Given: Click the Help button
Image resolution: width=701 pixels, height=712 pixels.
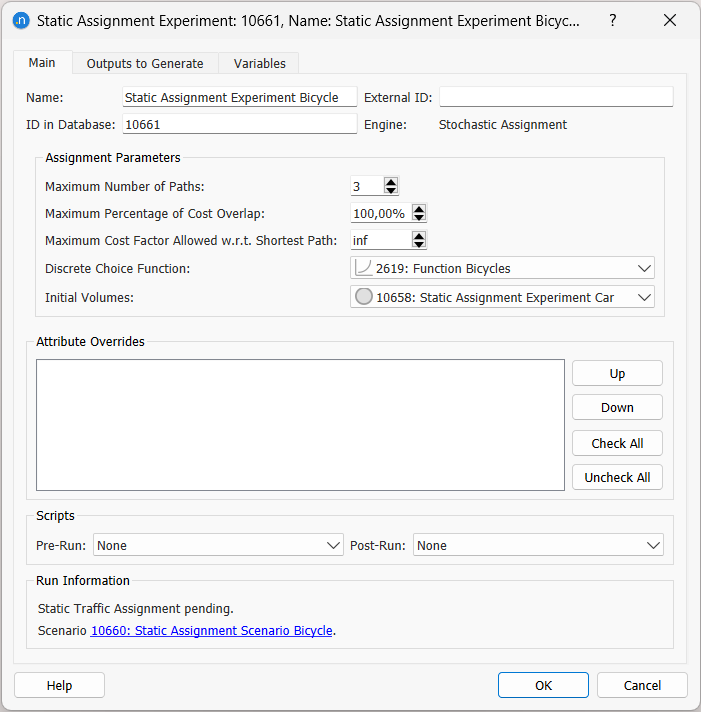Looking at the screenshot, I should [x=59, y=685].
